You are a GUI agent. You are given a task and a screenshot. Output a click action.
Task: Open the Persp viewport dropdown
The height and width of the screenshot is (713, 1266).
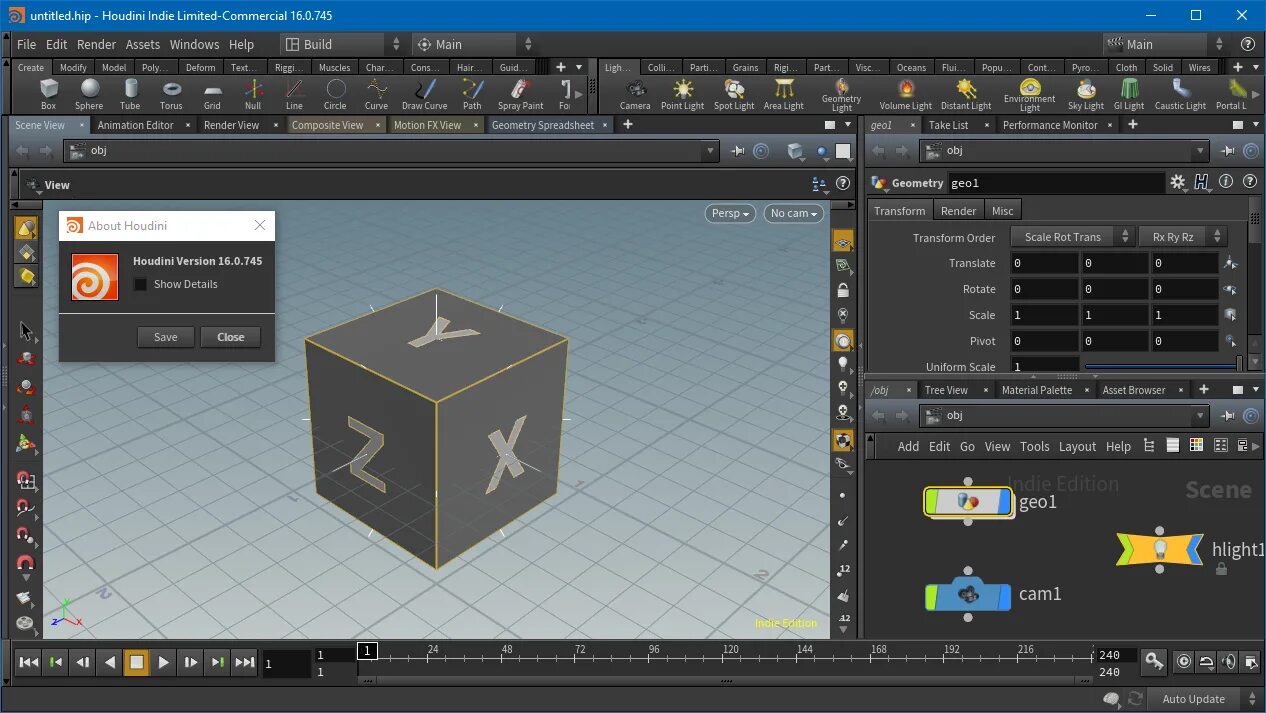coord(729,213)
